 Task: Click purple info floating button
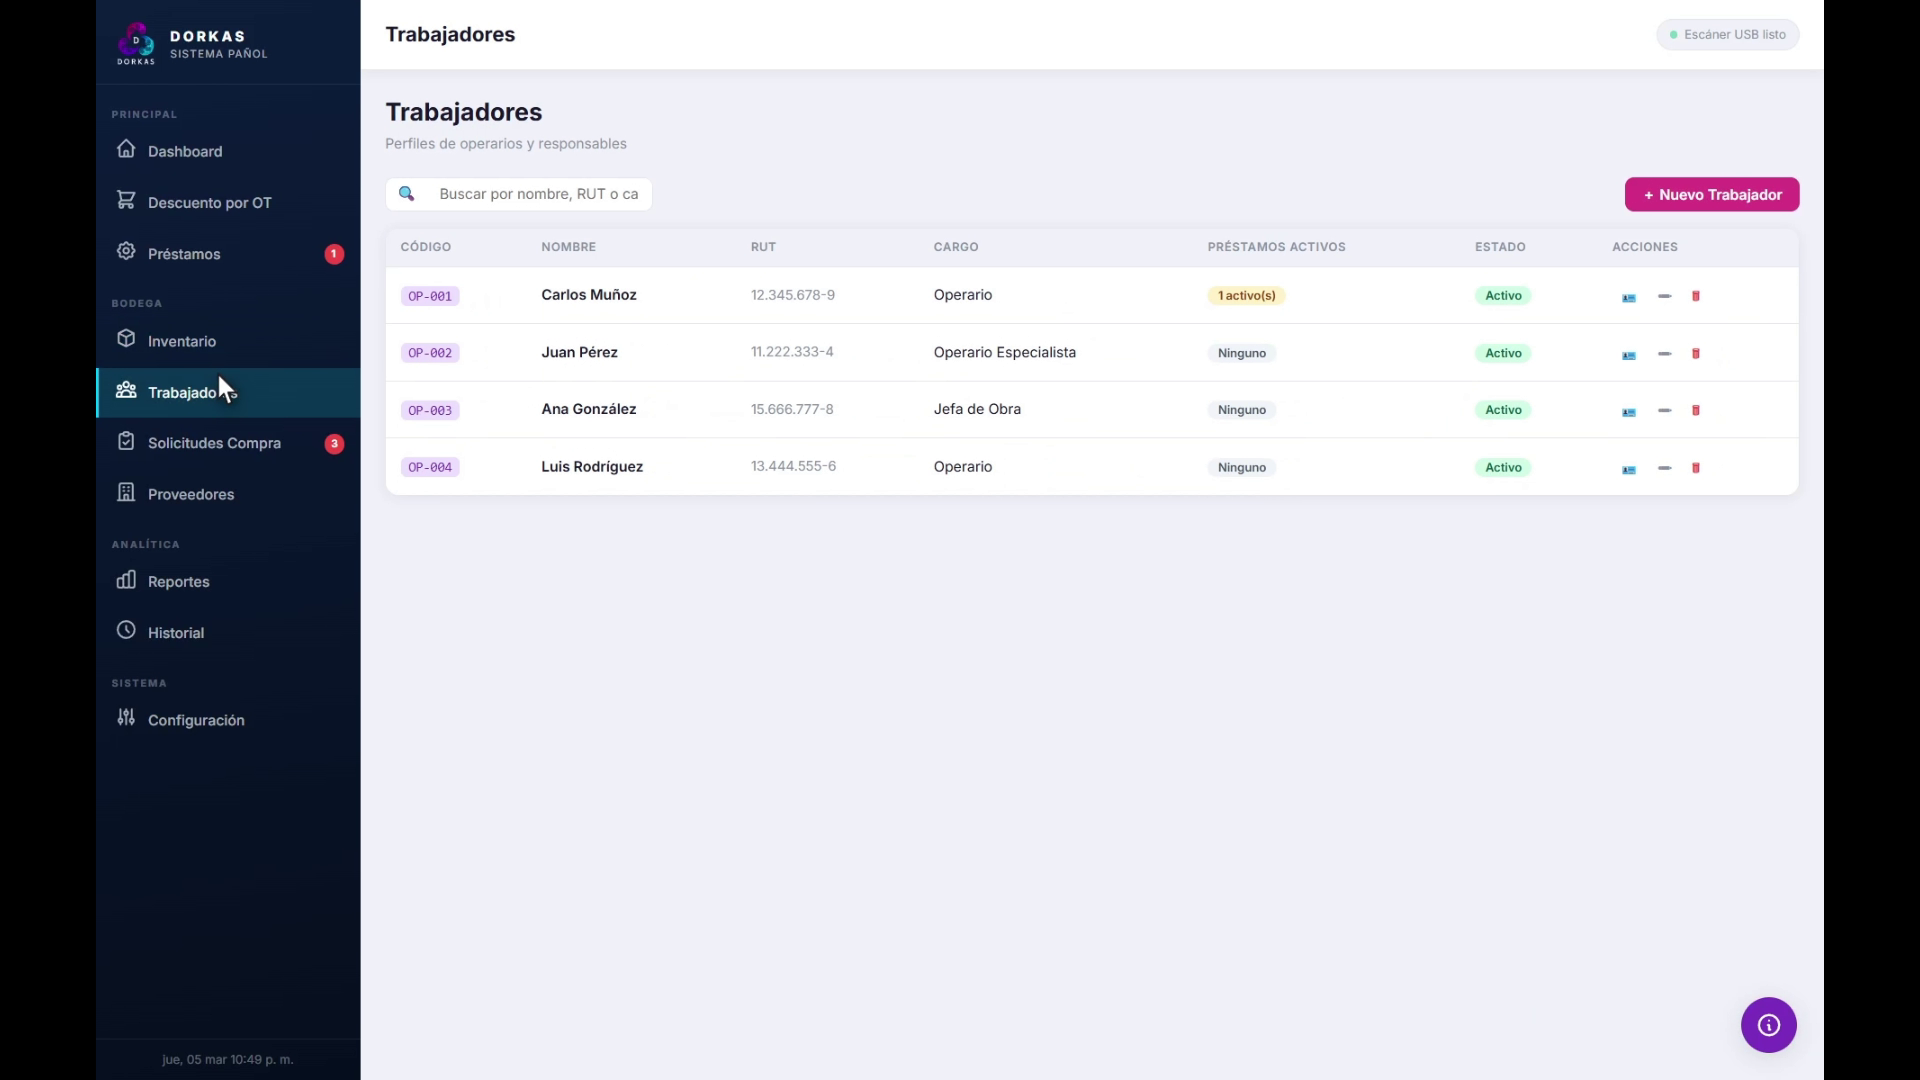click(1768, 1025)
